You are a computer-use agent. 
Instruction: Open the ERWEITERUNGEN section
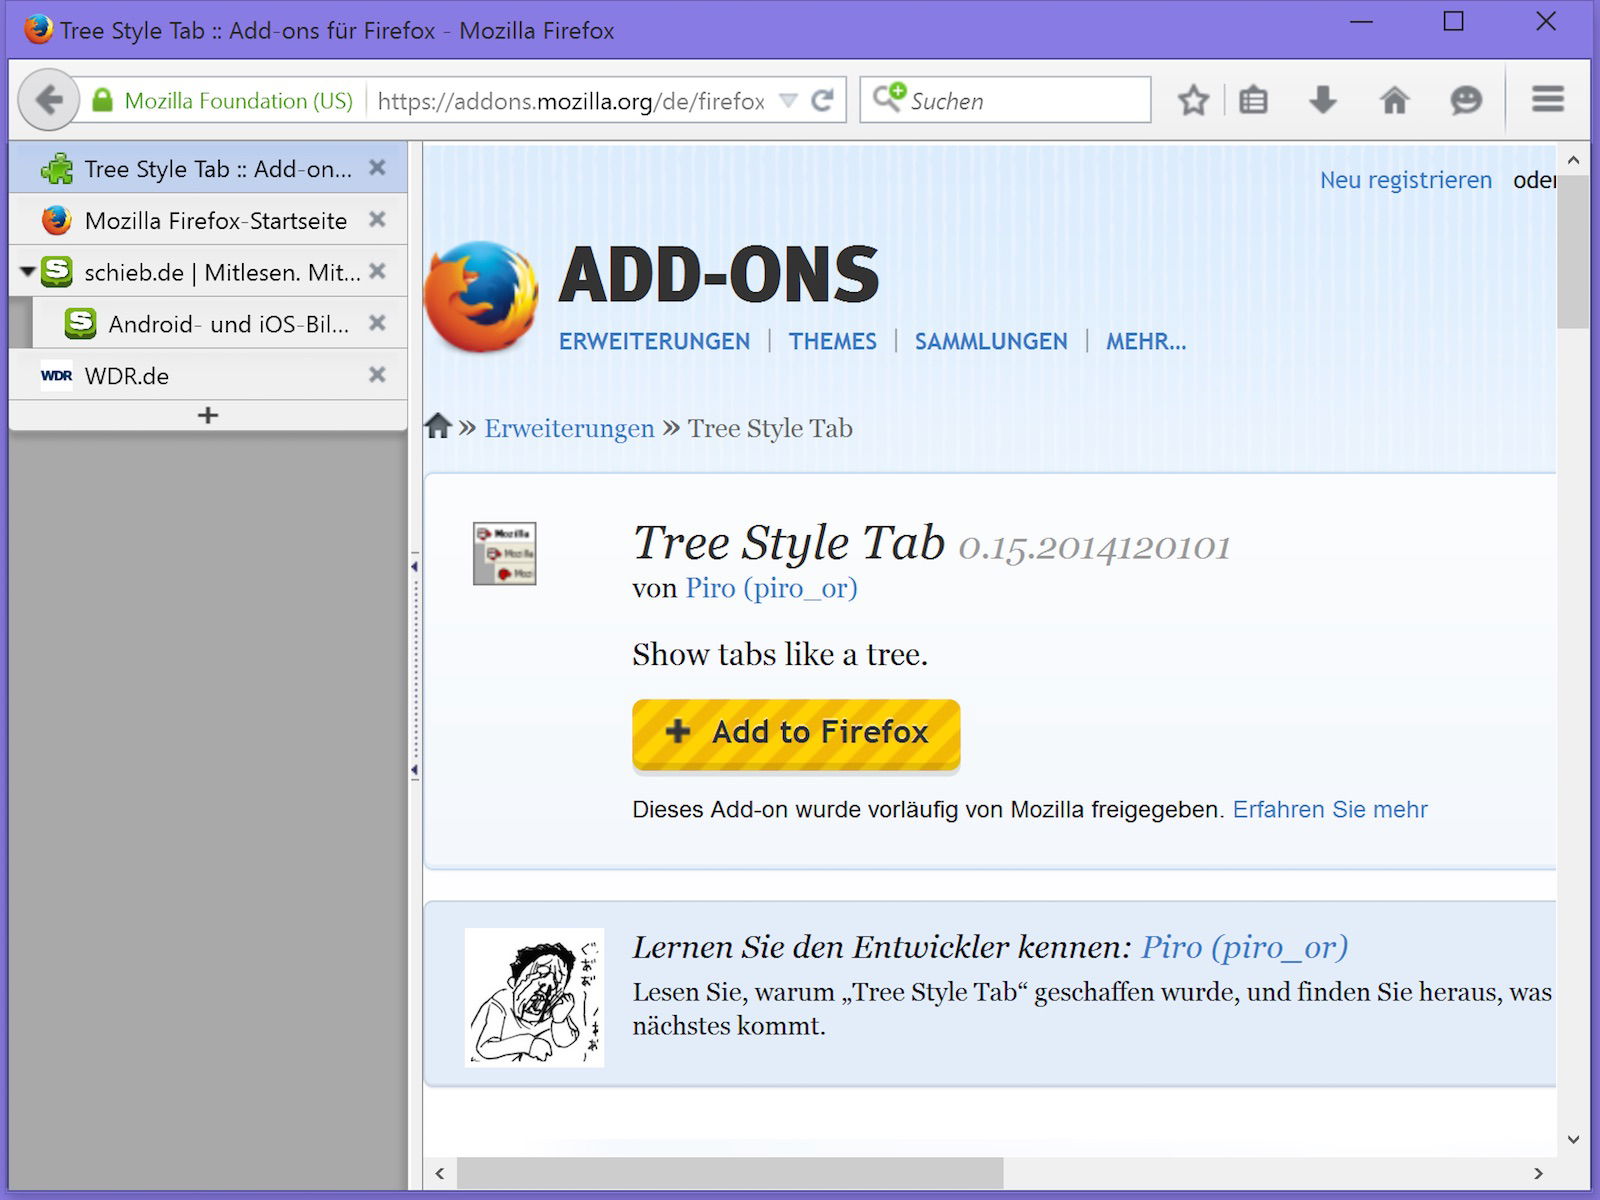(x=654, y=342)
